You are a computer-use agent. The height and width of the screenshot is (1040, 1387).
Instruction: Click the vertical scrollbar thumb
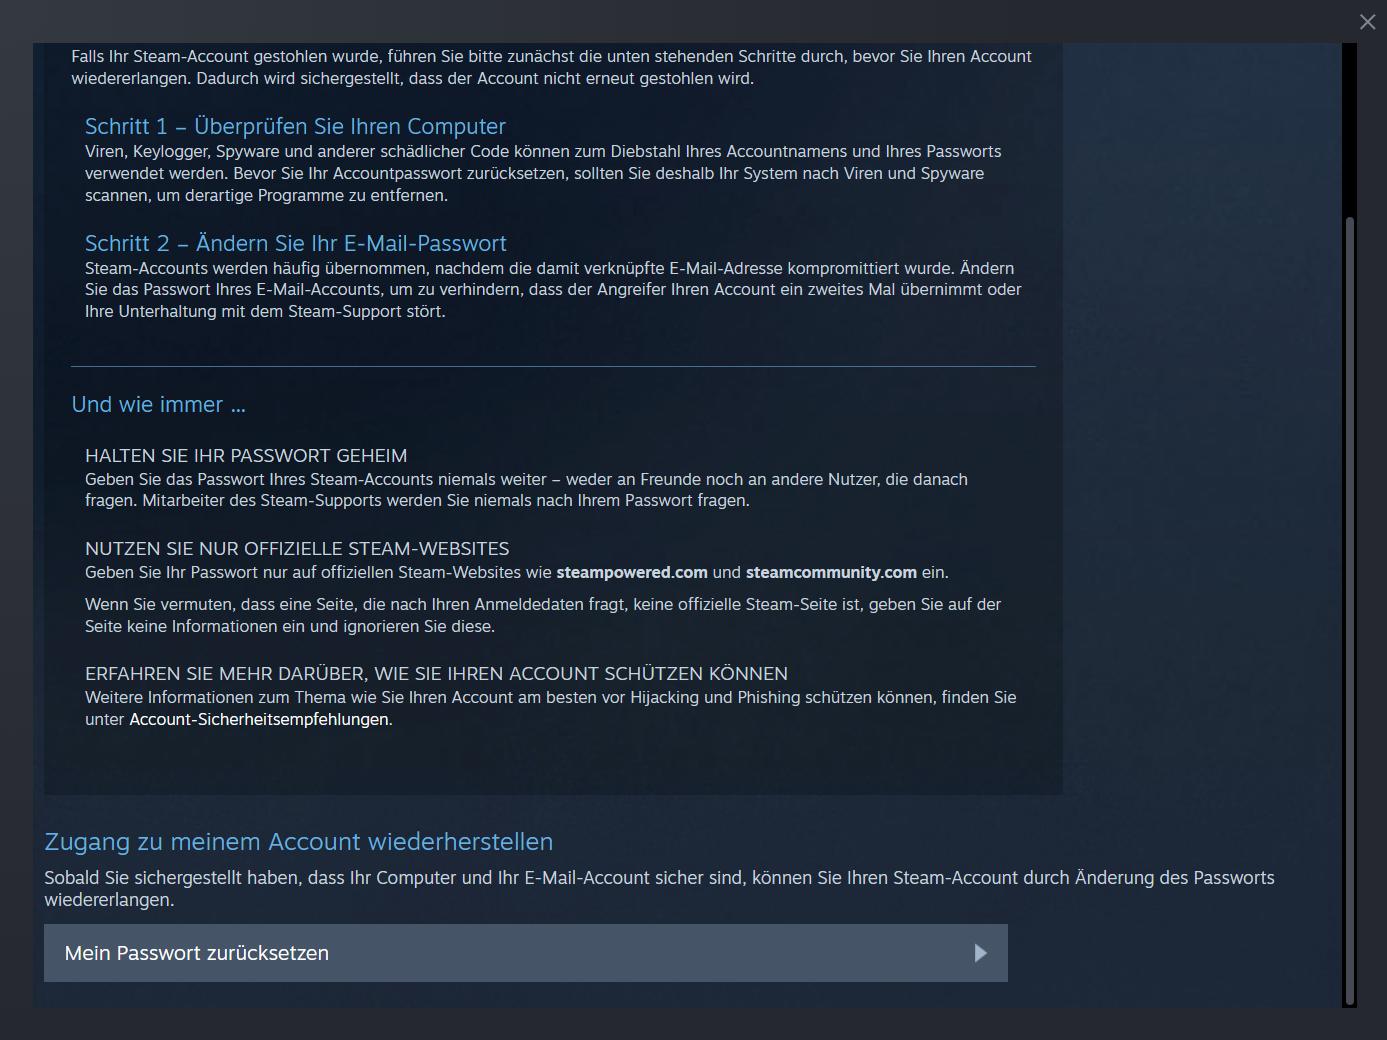point(1350,610)
